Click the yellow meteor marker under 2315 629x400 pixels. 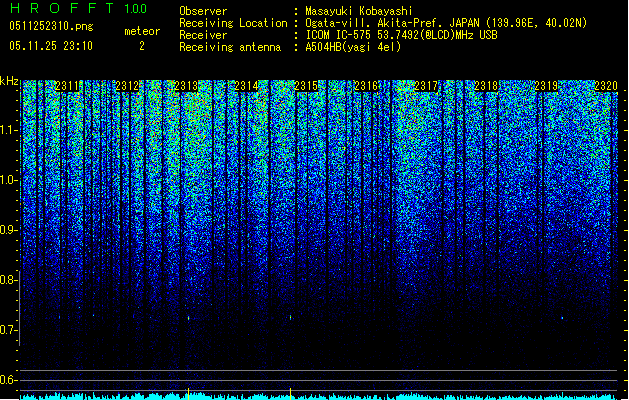(290, 393)
